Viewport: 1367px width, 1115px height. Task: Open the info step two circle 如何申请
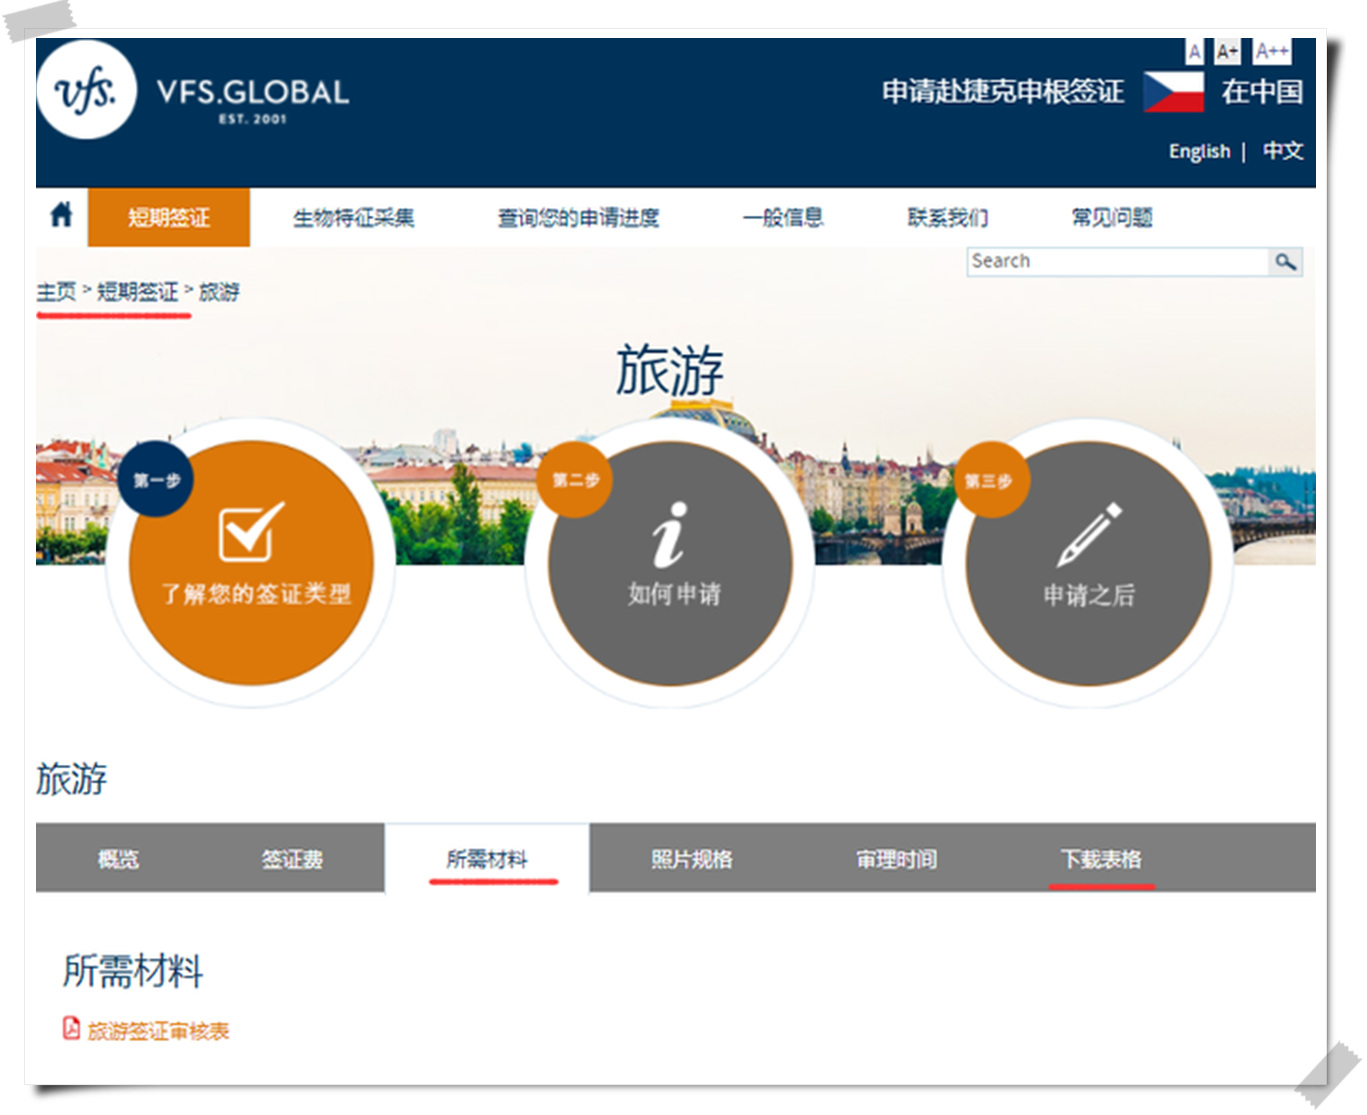click(x=670, y=563)
